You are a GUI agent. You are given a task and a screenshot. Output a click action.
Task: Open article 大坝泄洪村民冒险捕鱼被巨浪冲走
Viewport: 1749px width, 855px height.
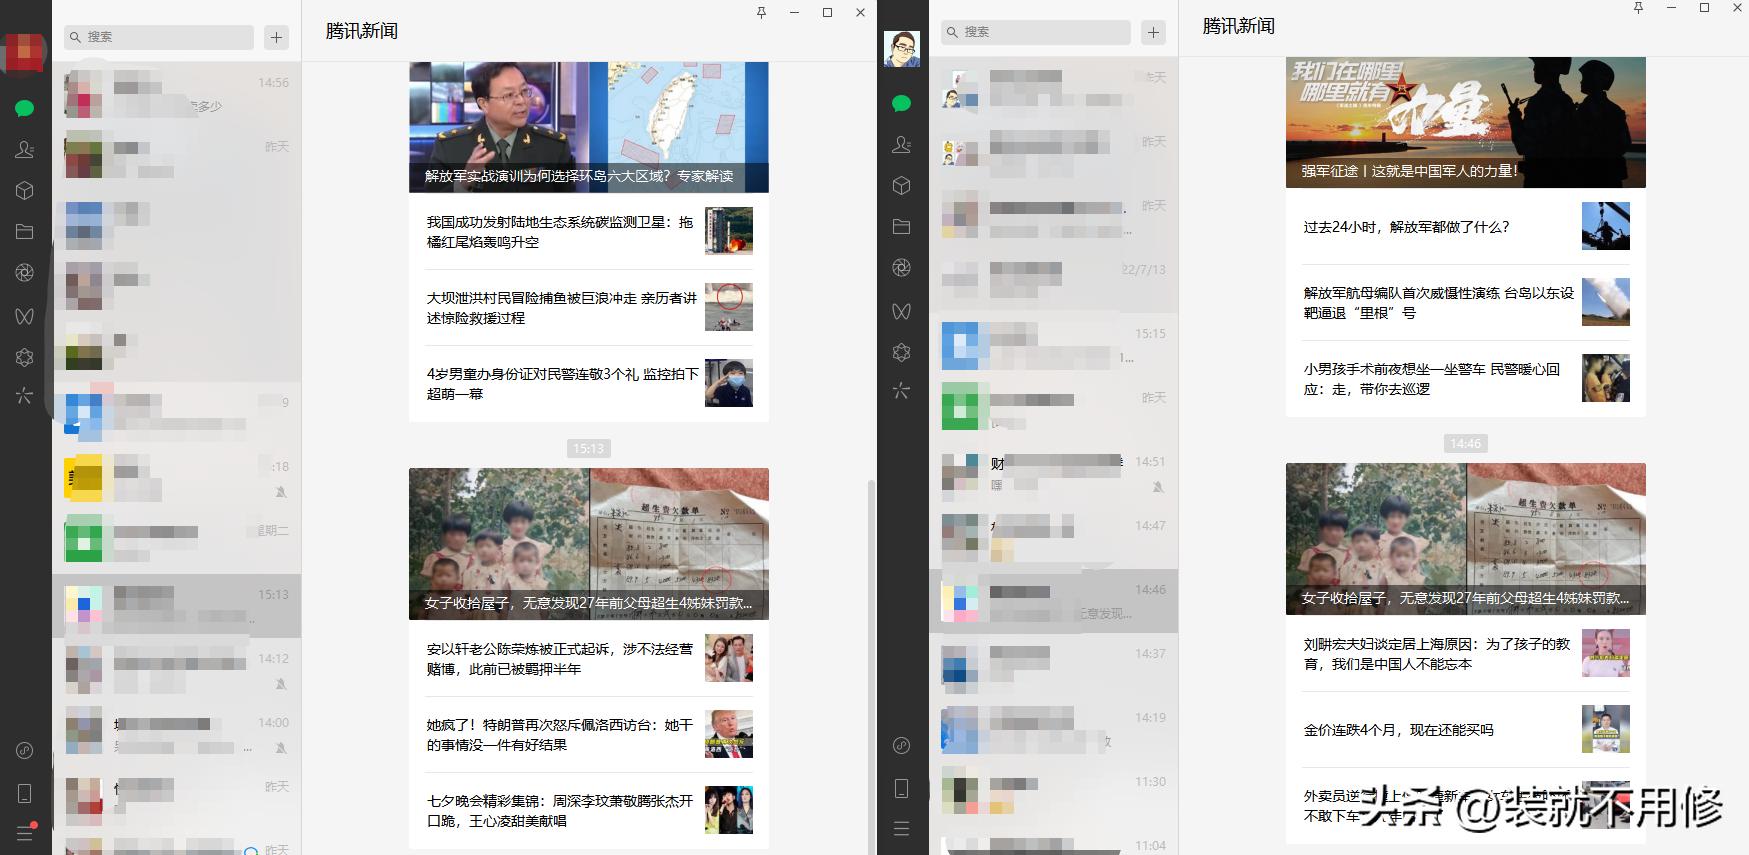(589, 307)
